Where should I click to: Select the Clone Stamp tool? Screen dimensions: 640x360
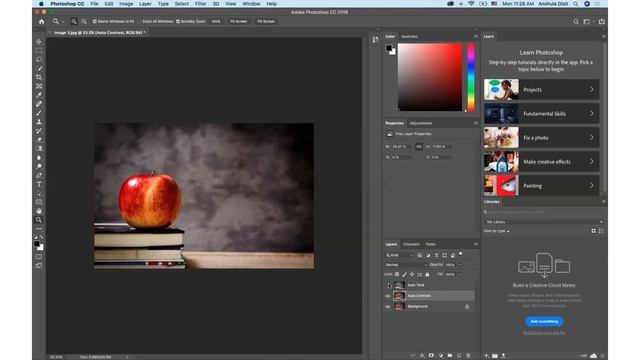coord(39,122)
